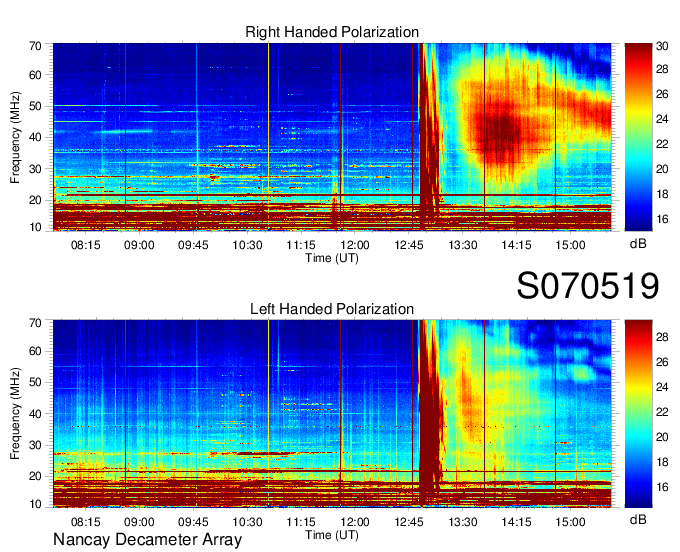Click the 10:30 tick under the Left Handed plot
This screenshot has height=552, width=680.
tap(247, 522)
